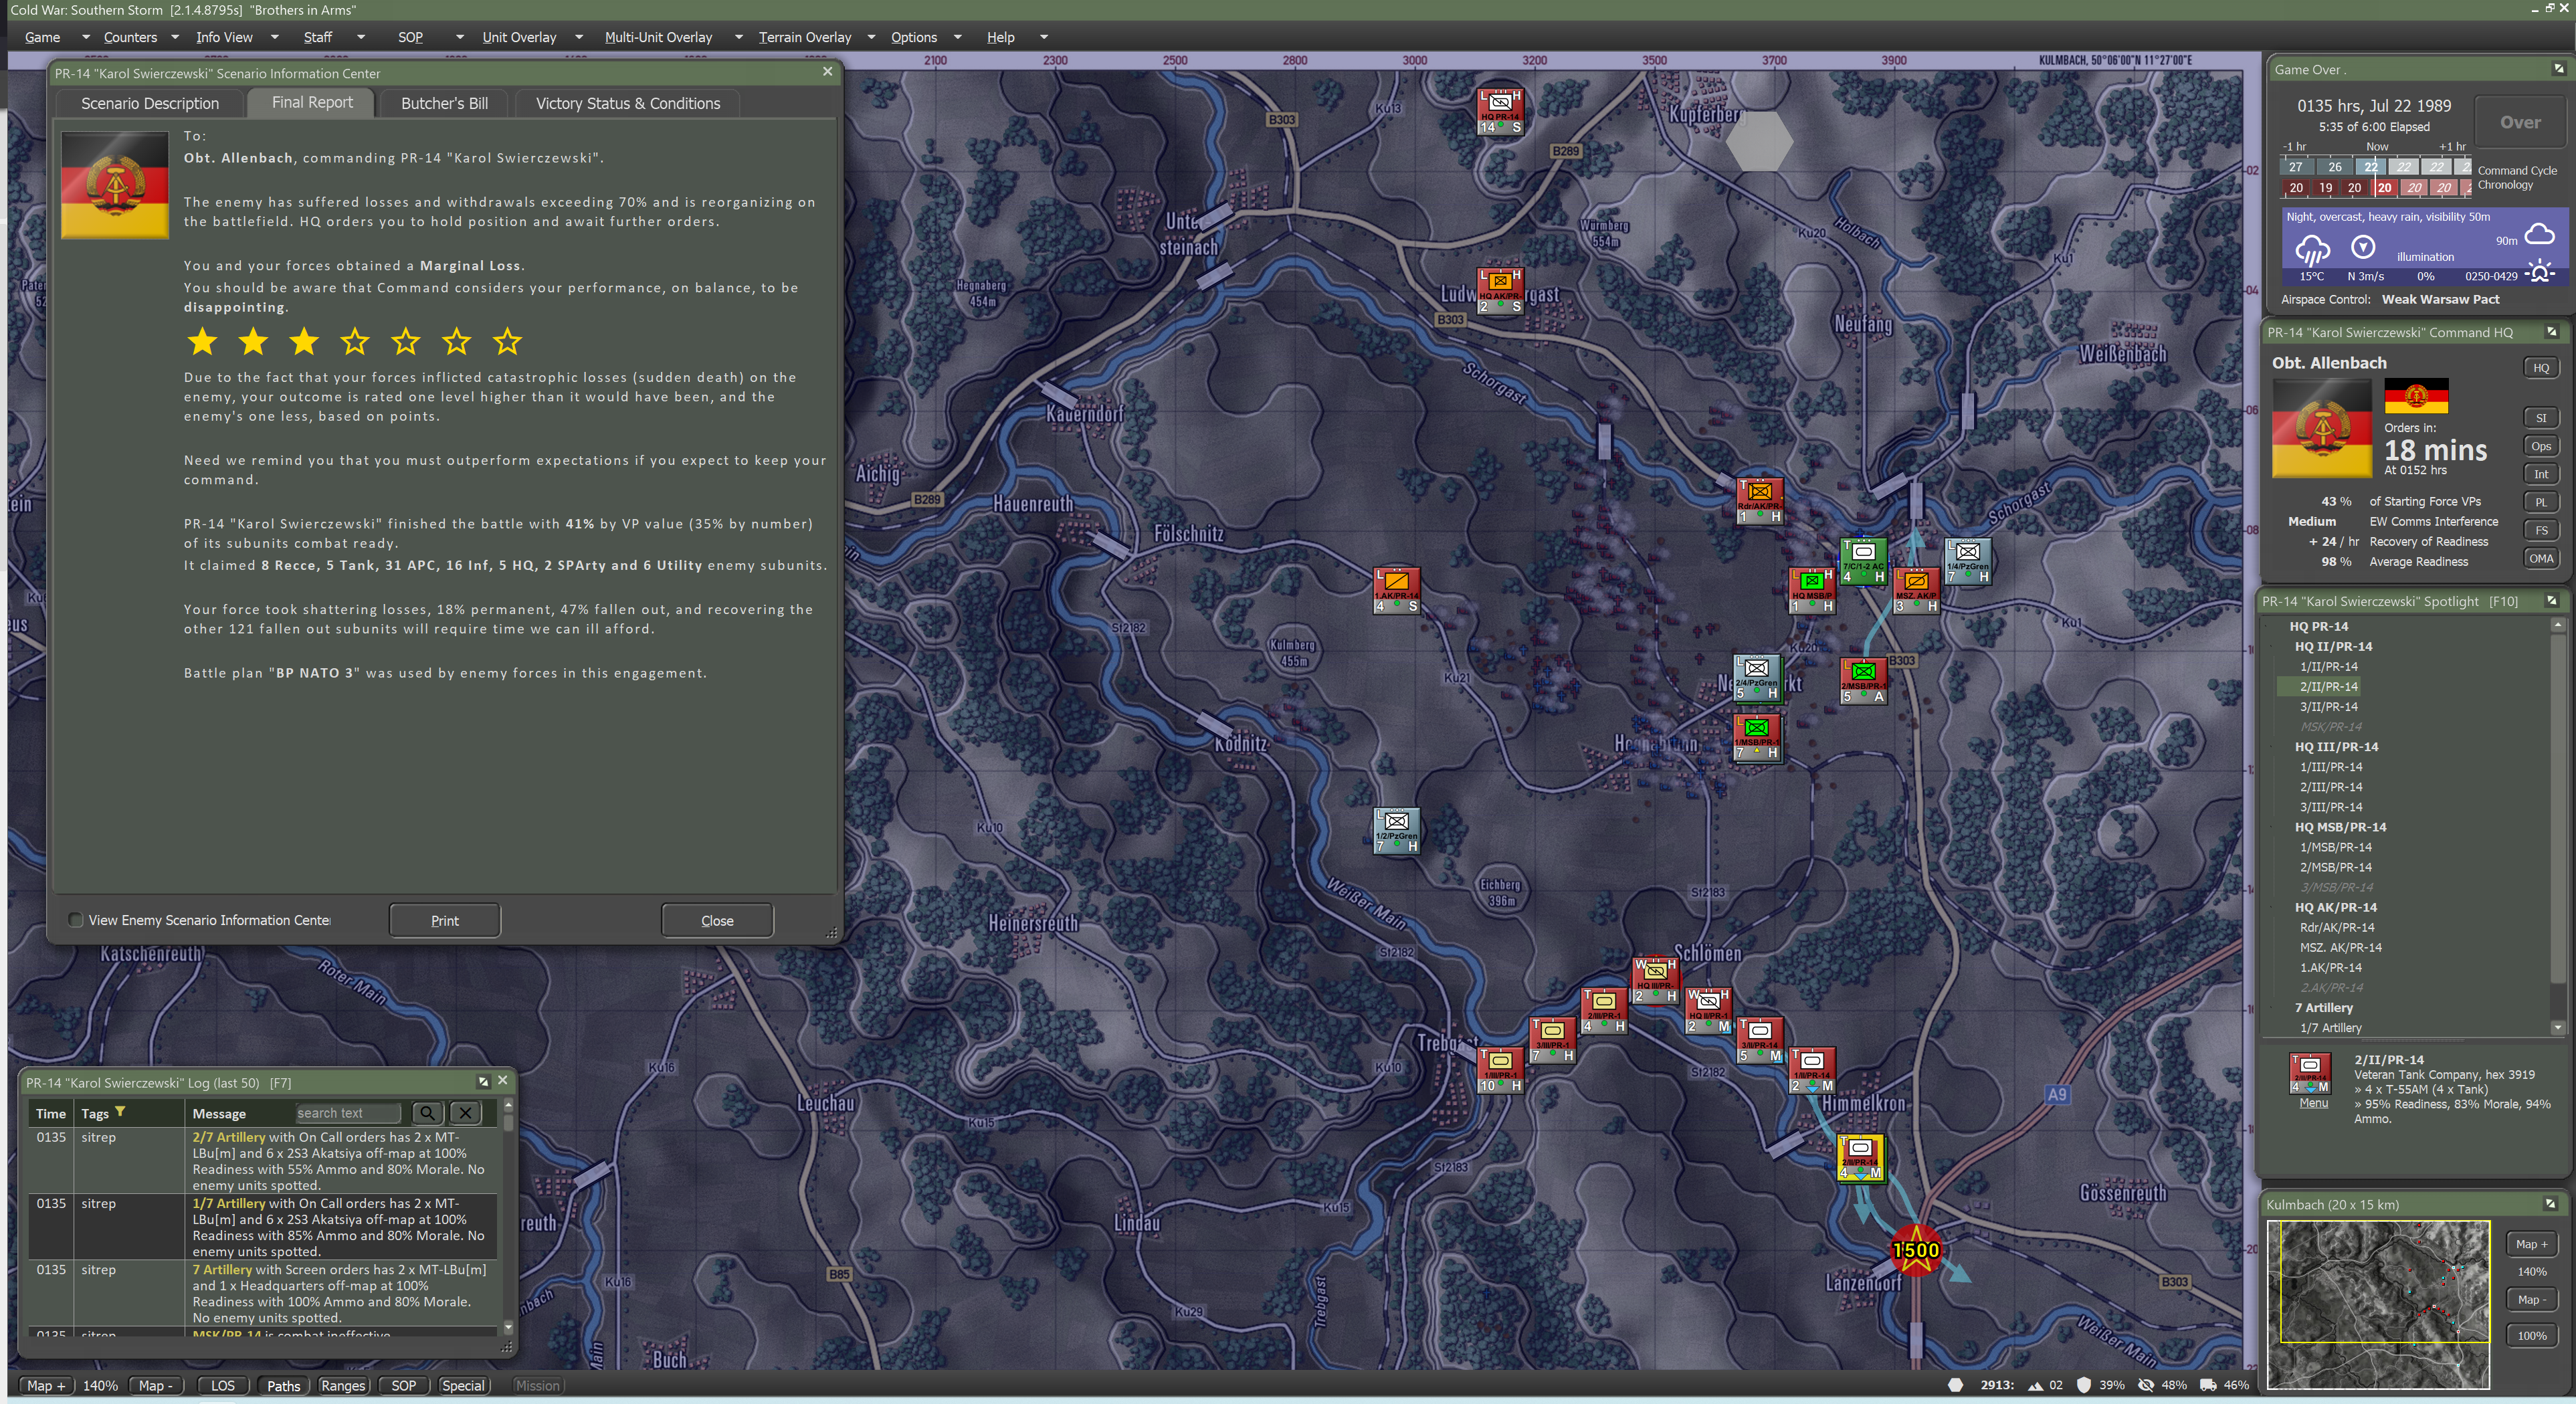2576x1404 pixels.
Task: Select the highlighted yellow tank unit counter
Action: pyautogui.click(x=1860, y=1158)
